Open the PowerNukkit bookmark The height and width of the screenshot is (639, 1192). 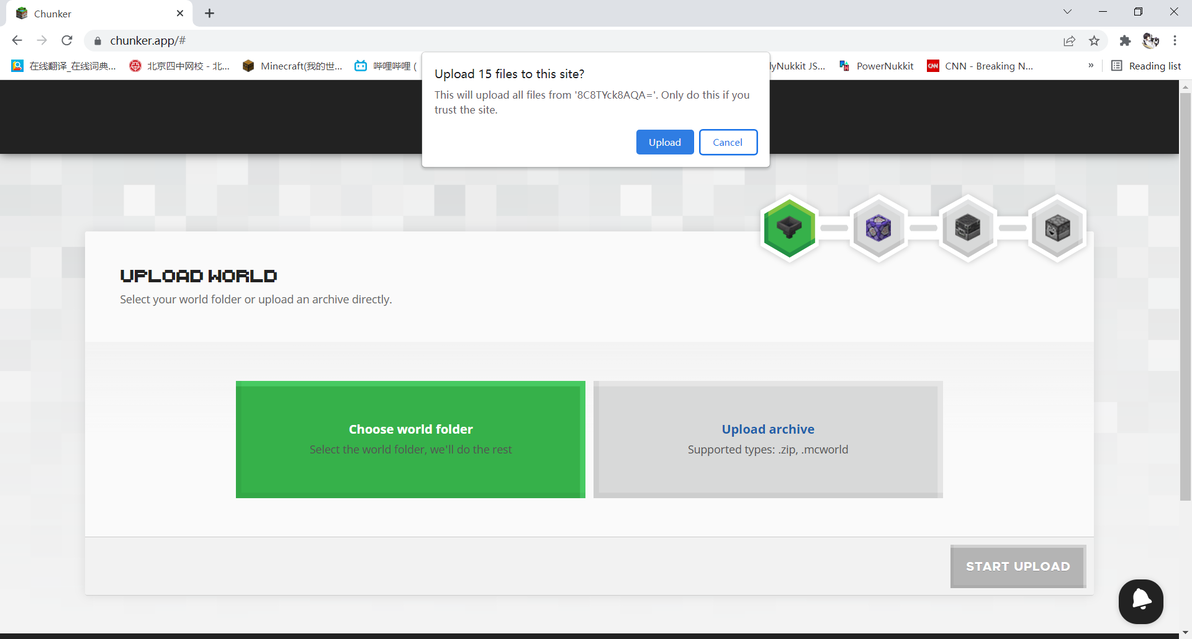pyautogui.click(x=876, y=66)
